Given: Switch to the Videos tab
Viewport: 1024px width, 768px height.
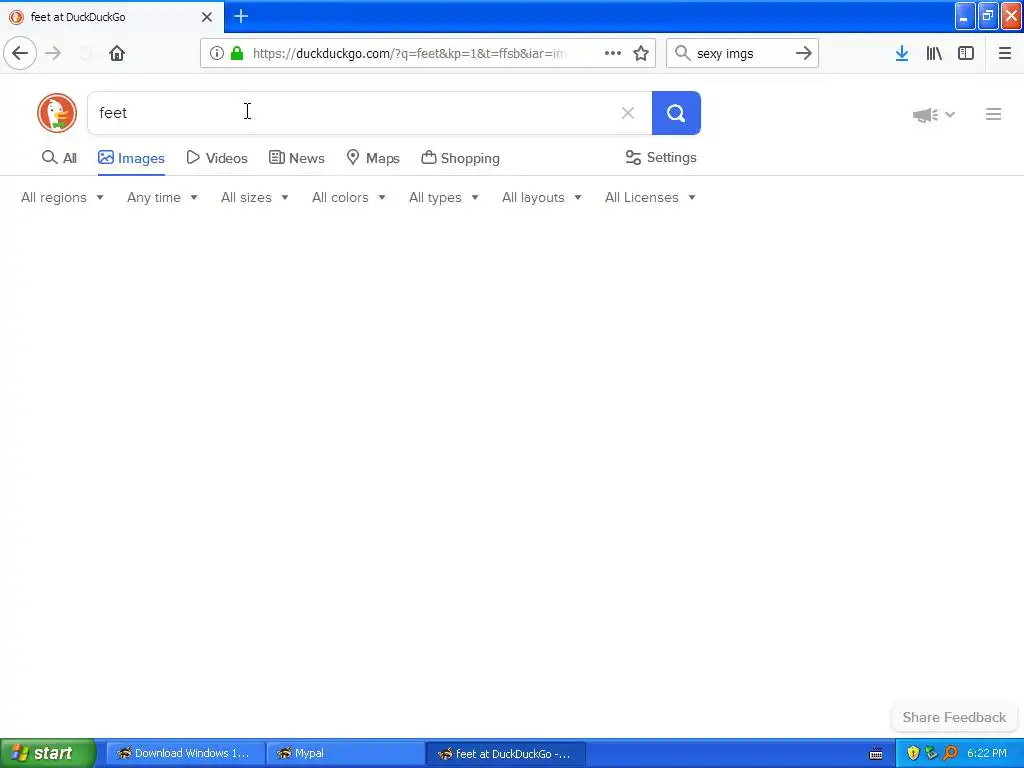Looking at the screenshot, I should [x=217, y=158].
